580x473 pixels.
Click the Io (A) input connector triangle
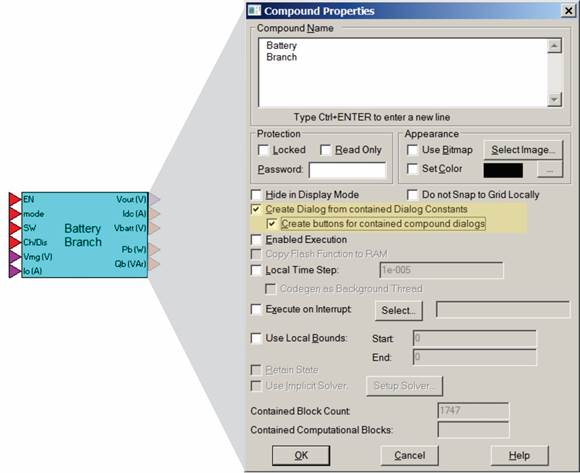pos(15,271)
